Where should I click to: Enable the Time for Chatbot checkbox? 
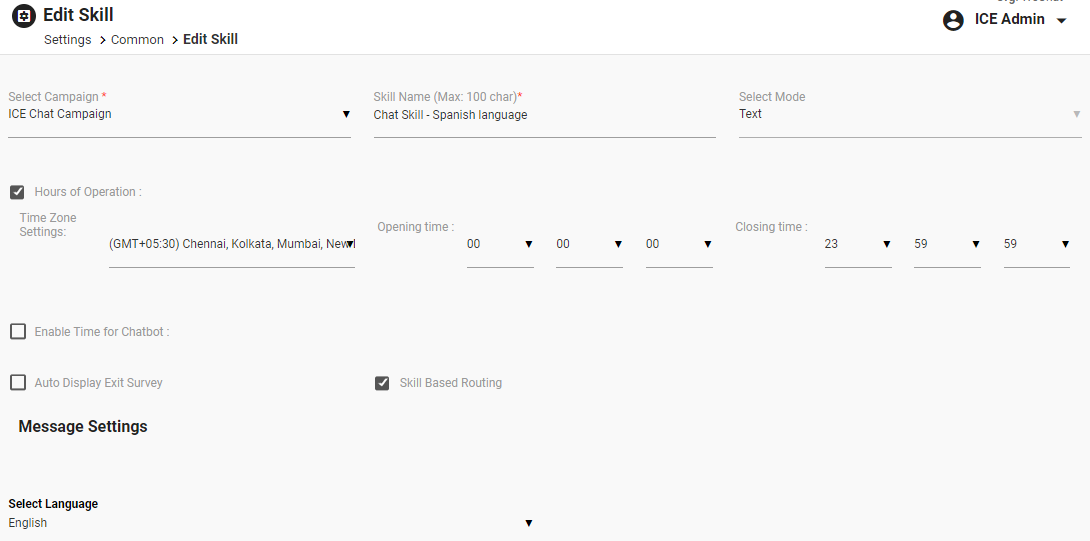coord(17,332)
